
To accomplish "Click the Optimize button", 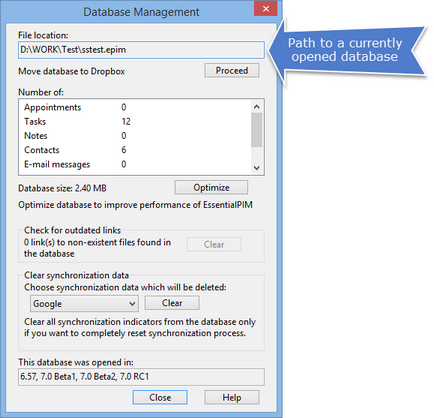I will [211, 187].
